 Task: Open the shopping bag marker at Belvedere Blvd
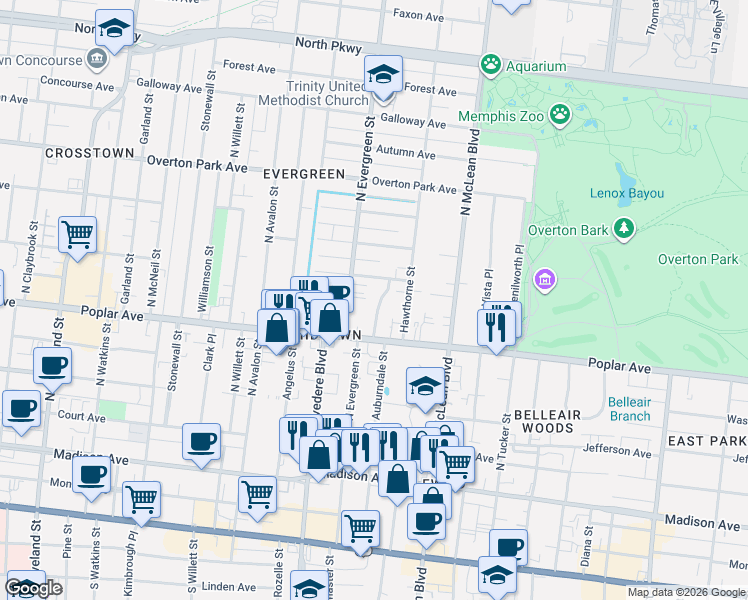[x=329, y=318]
